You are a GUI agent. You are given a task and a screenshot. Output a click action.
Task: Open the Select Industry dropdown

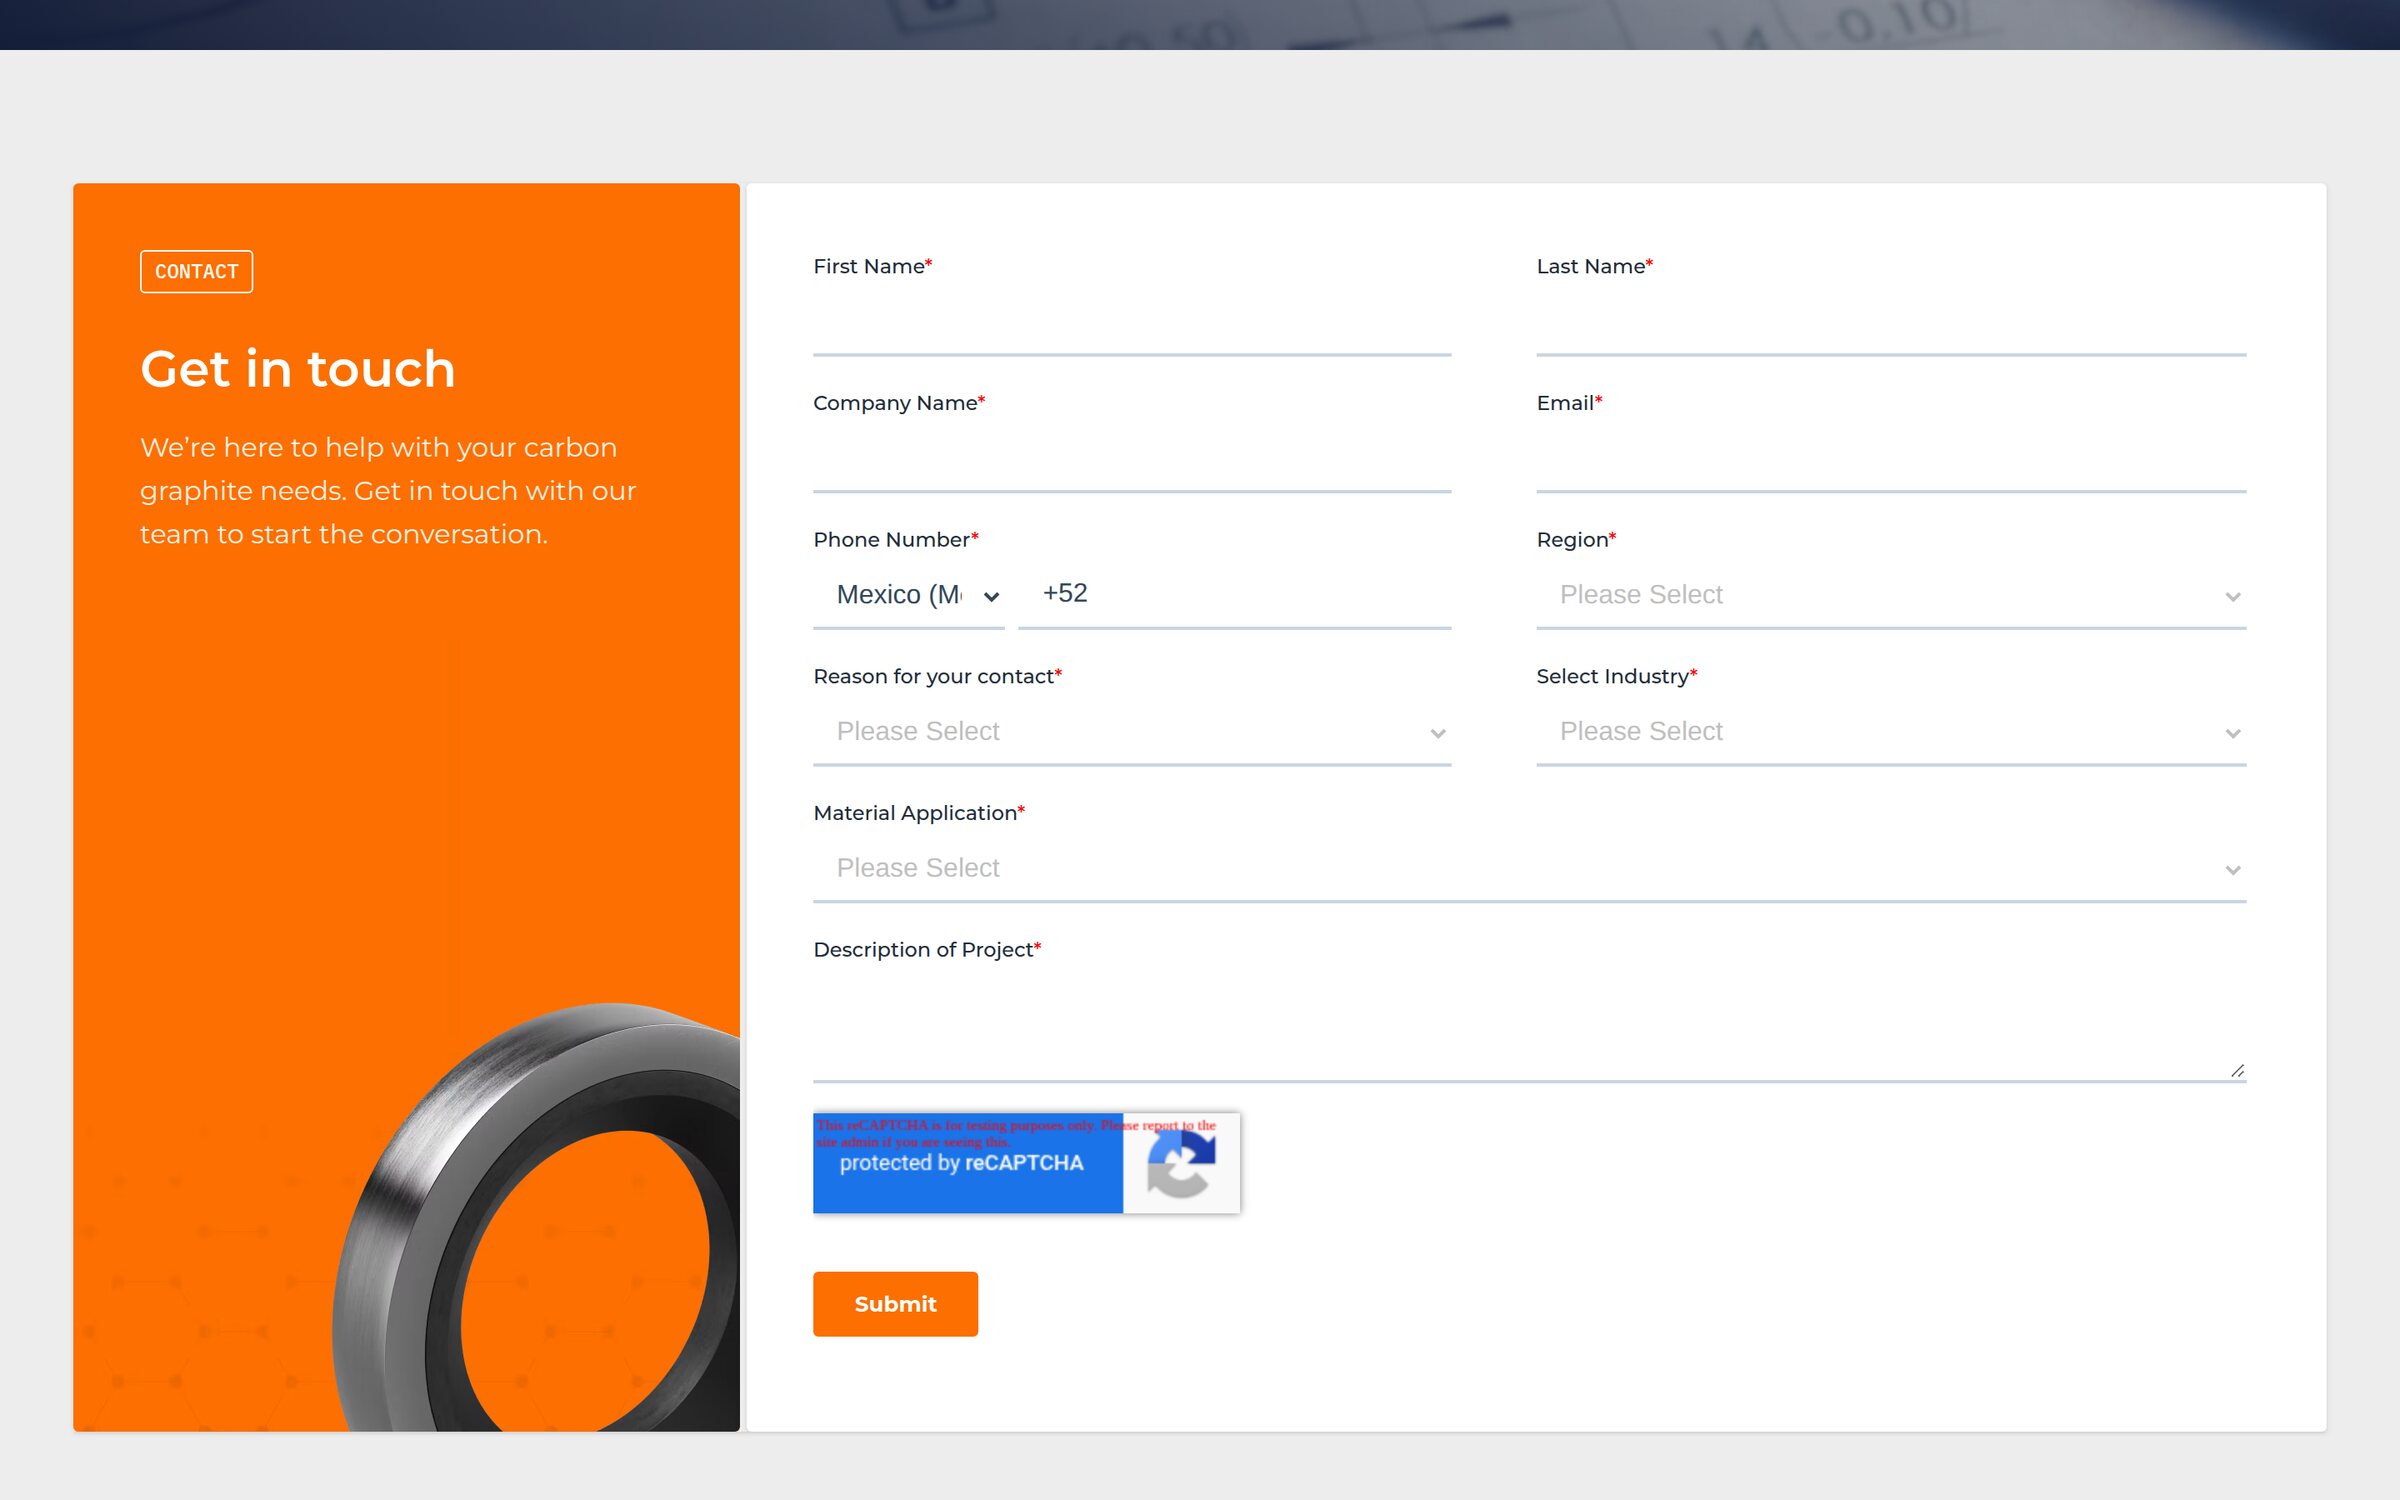(x=1891, y=732)
